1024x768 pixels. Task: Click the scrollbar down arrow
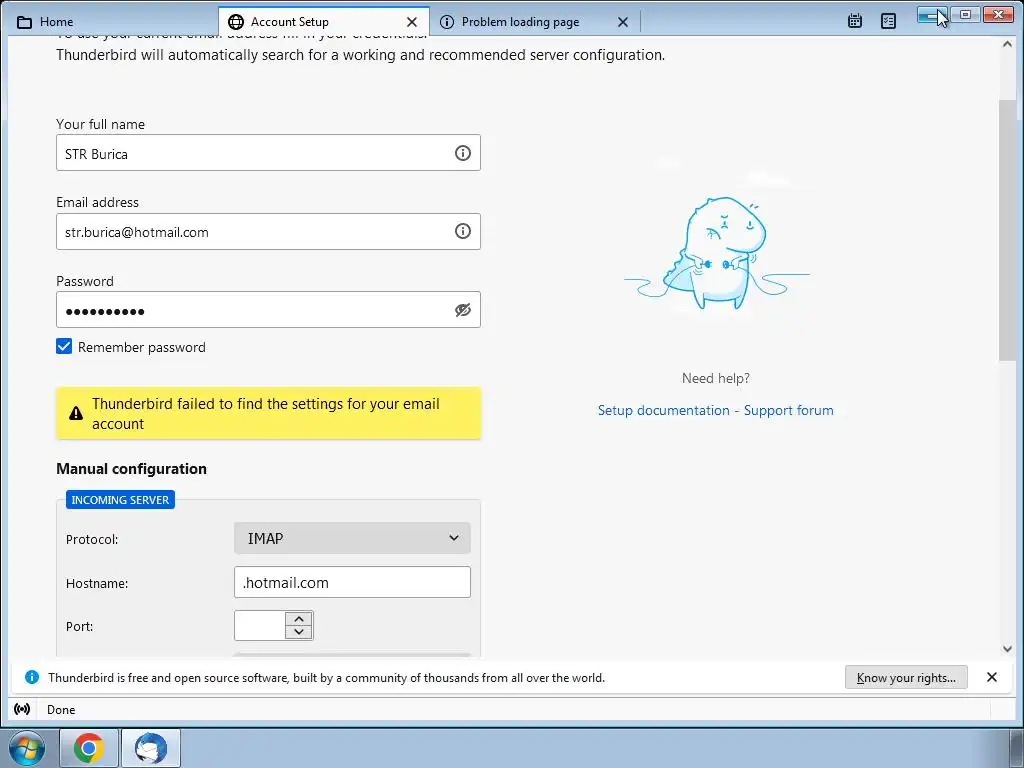point(1007,648)
